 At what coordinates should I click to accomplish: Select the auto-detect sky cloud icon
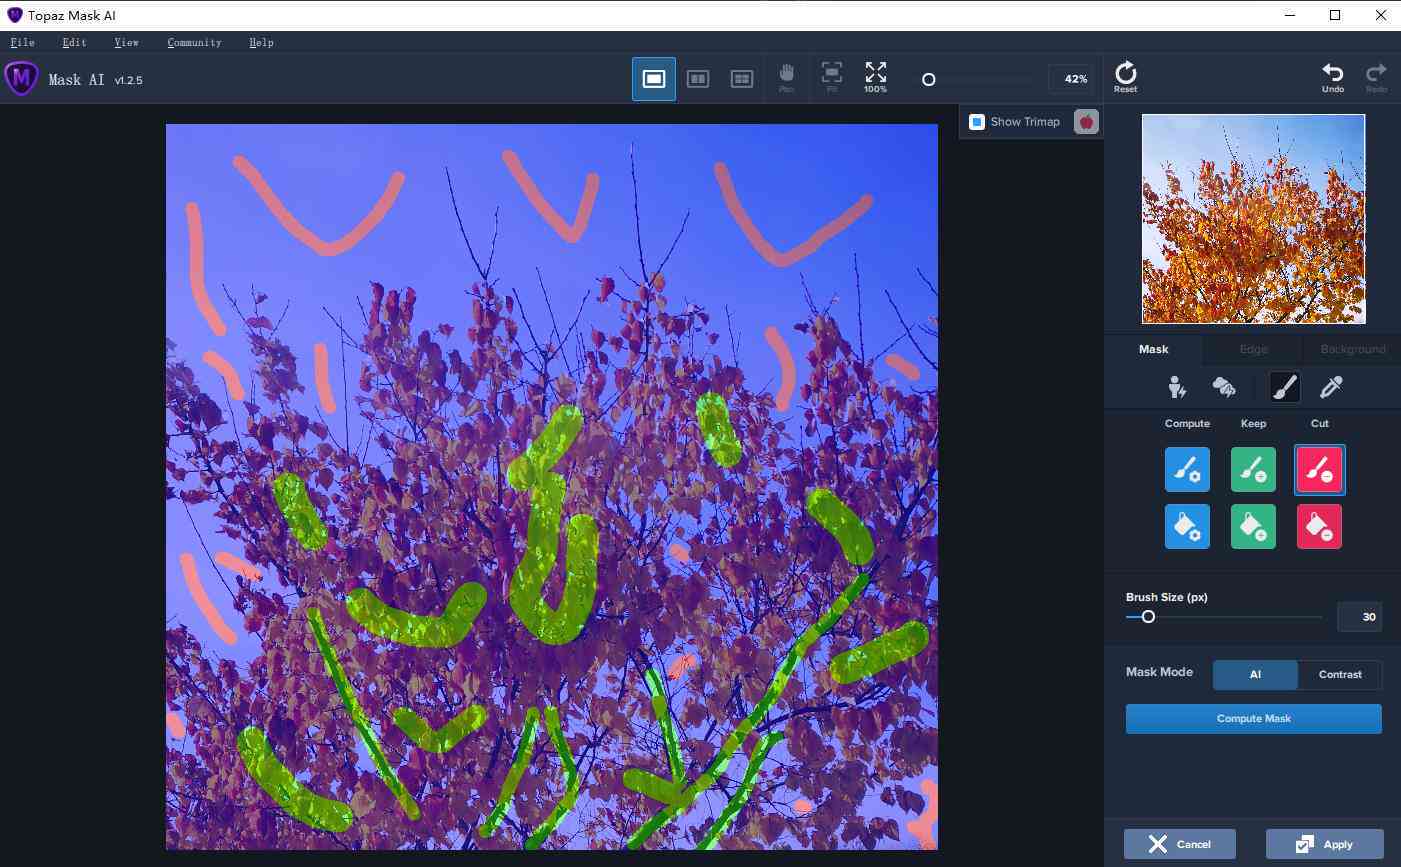point(1224,387)
